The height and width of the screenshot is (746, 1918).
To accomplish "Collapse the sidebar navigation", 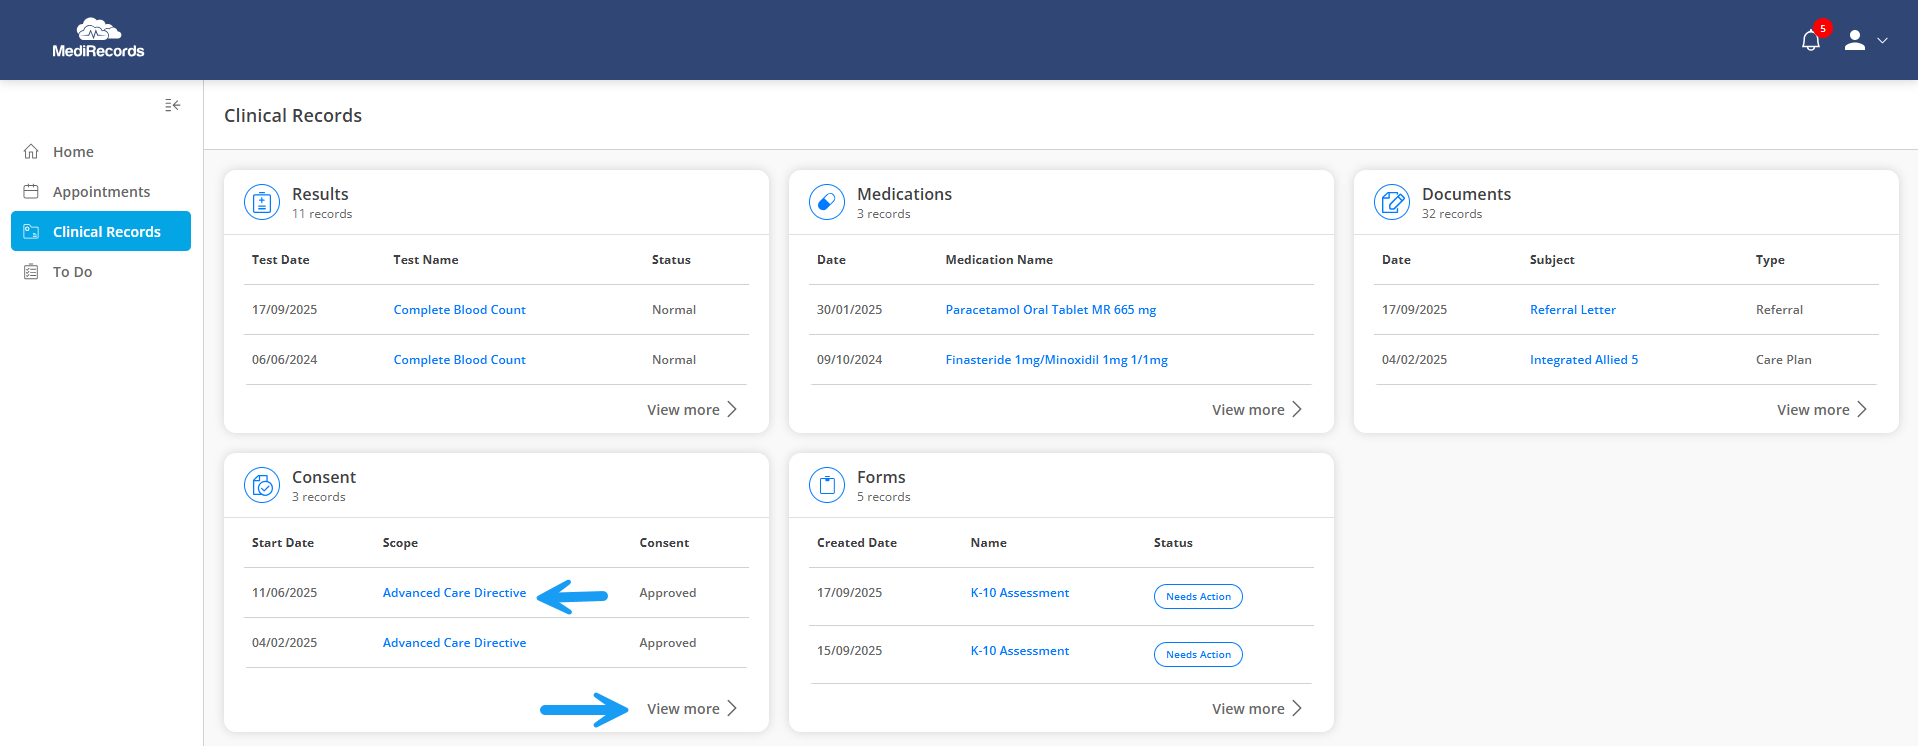I will pyautogui.click(x=173, y=105).
